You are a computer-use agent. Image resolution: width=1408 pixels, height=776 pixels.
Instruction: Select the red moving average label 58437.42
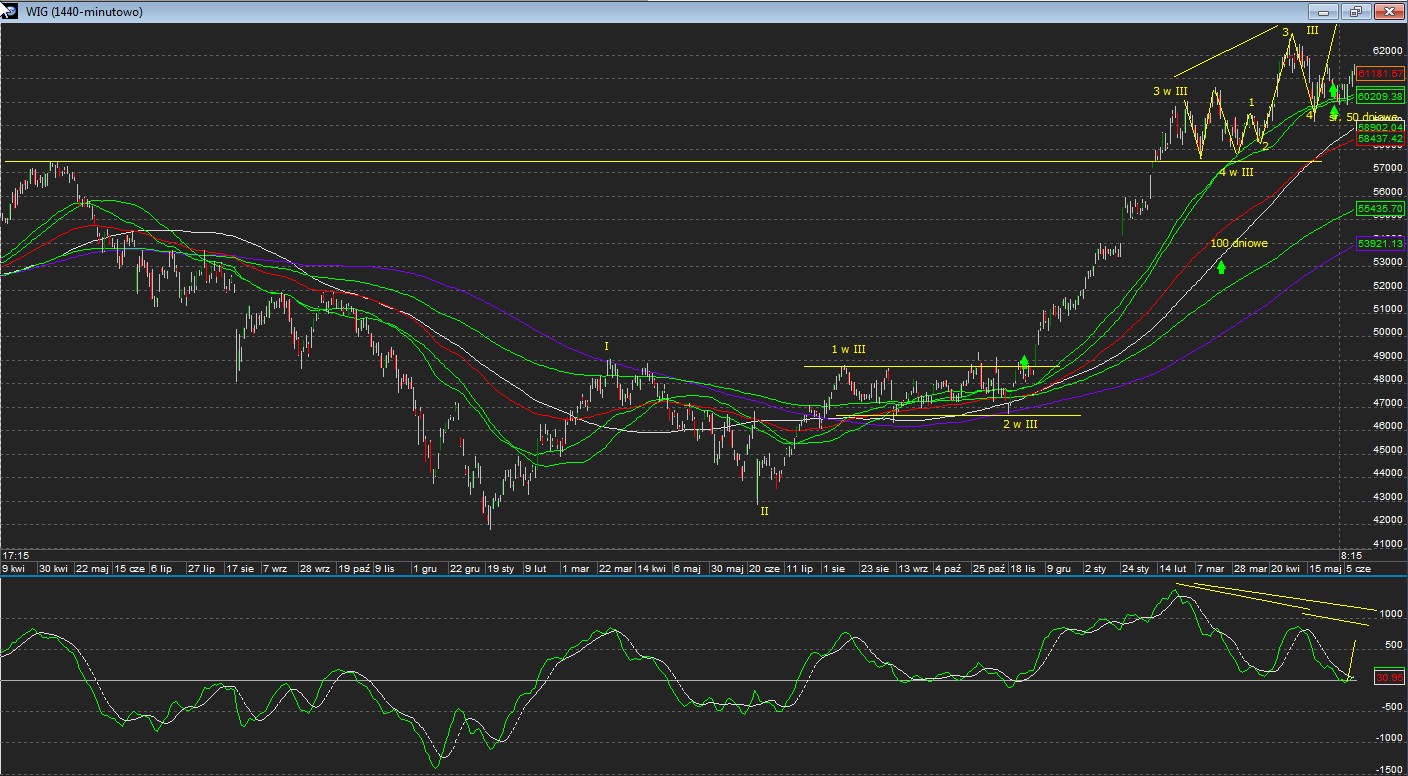click(1380, 139)
